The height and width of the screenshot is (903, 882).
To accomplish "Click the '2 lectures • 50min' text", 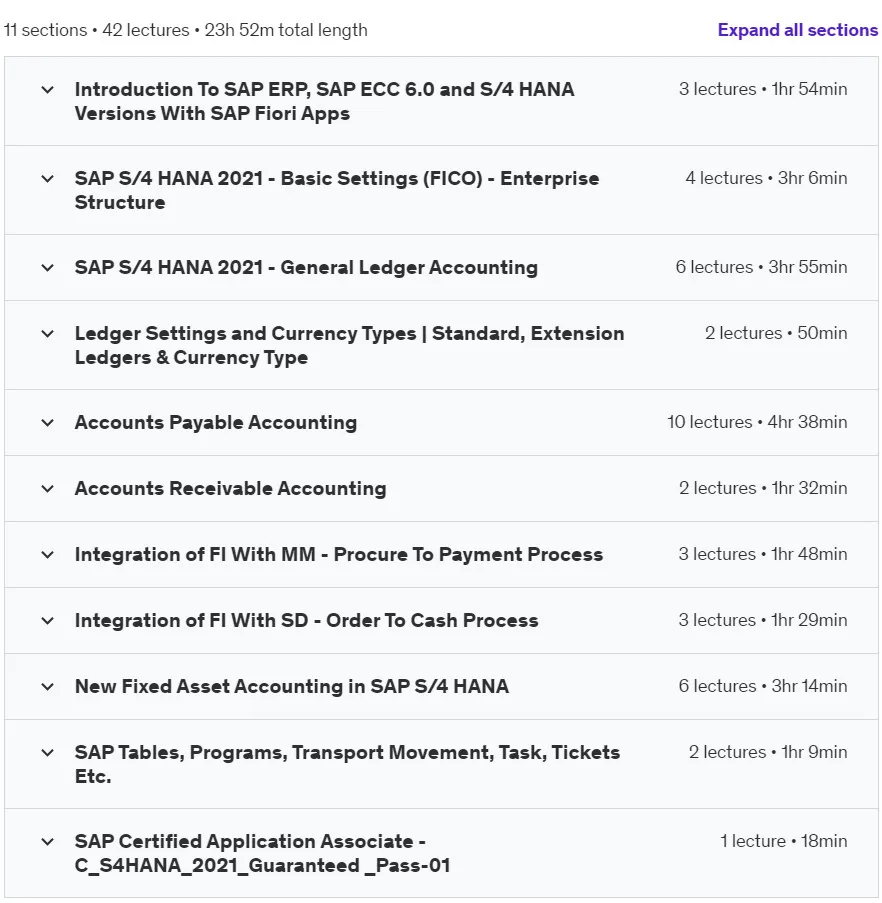I will coord(776,333).
